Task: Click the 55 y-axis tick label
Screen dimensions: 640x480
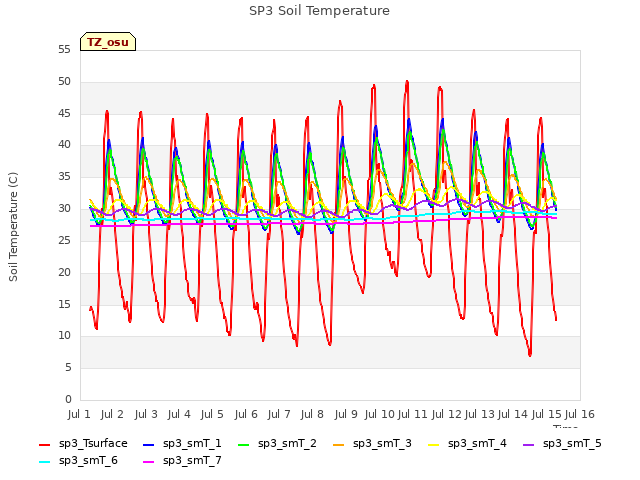Action: click(x=64, y=49)
